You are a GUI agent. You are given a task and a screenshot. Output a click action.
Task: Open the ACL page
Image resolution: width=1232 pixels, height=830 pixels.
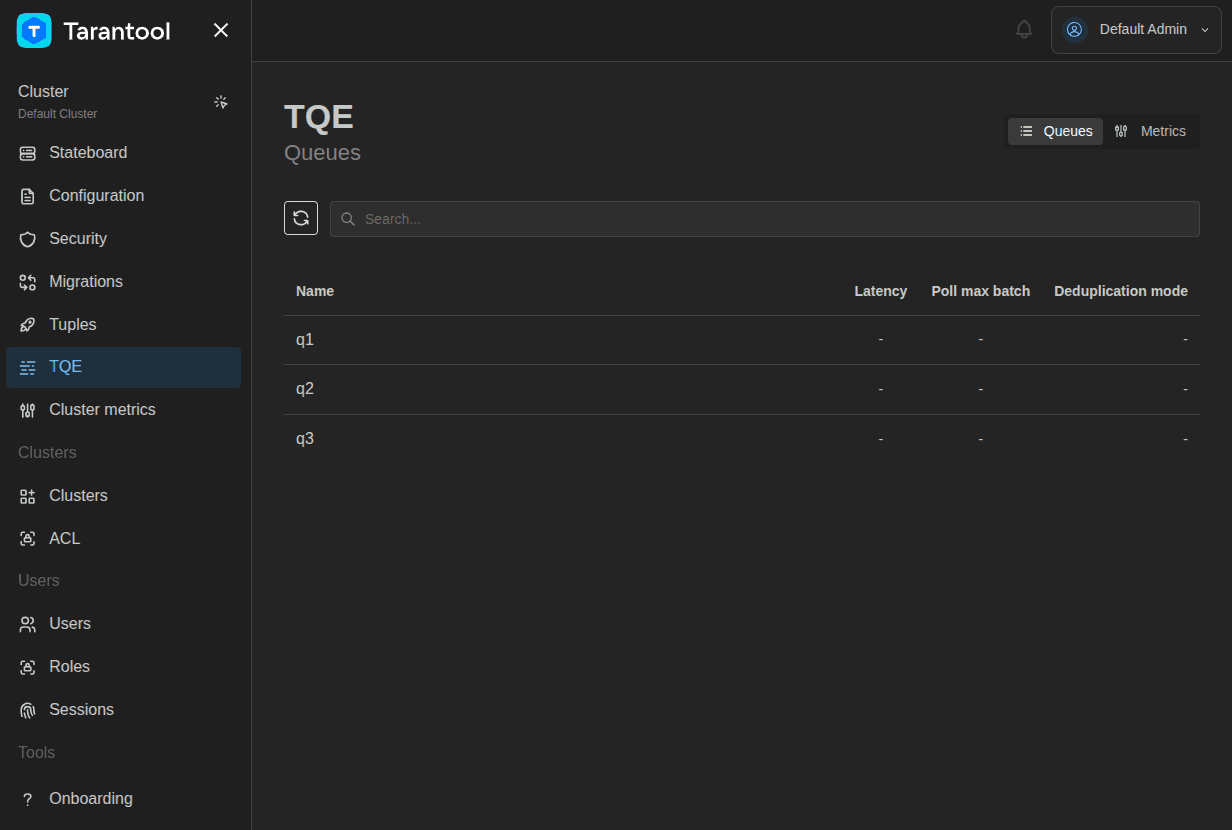tap(123, 539)
